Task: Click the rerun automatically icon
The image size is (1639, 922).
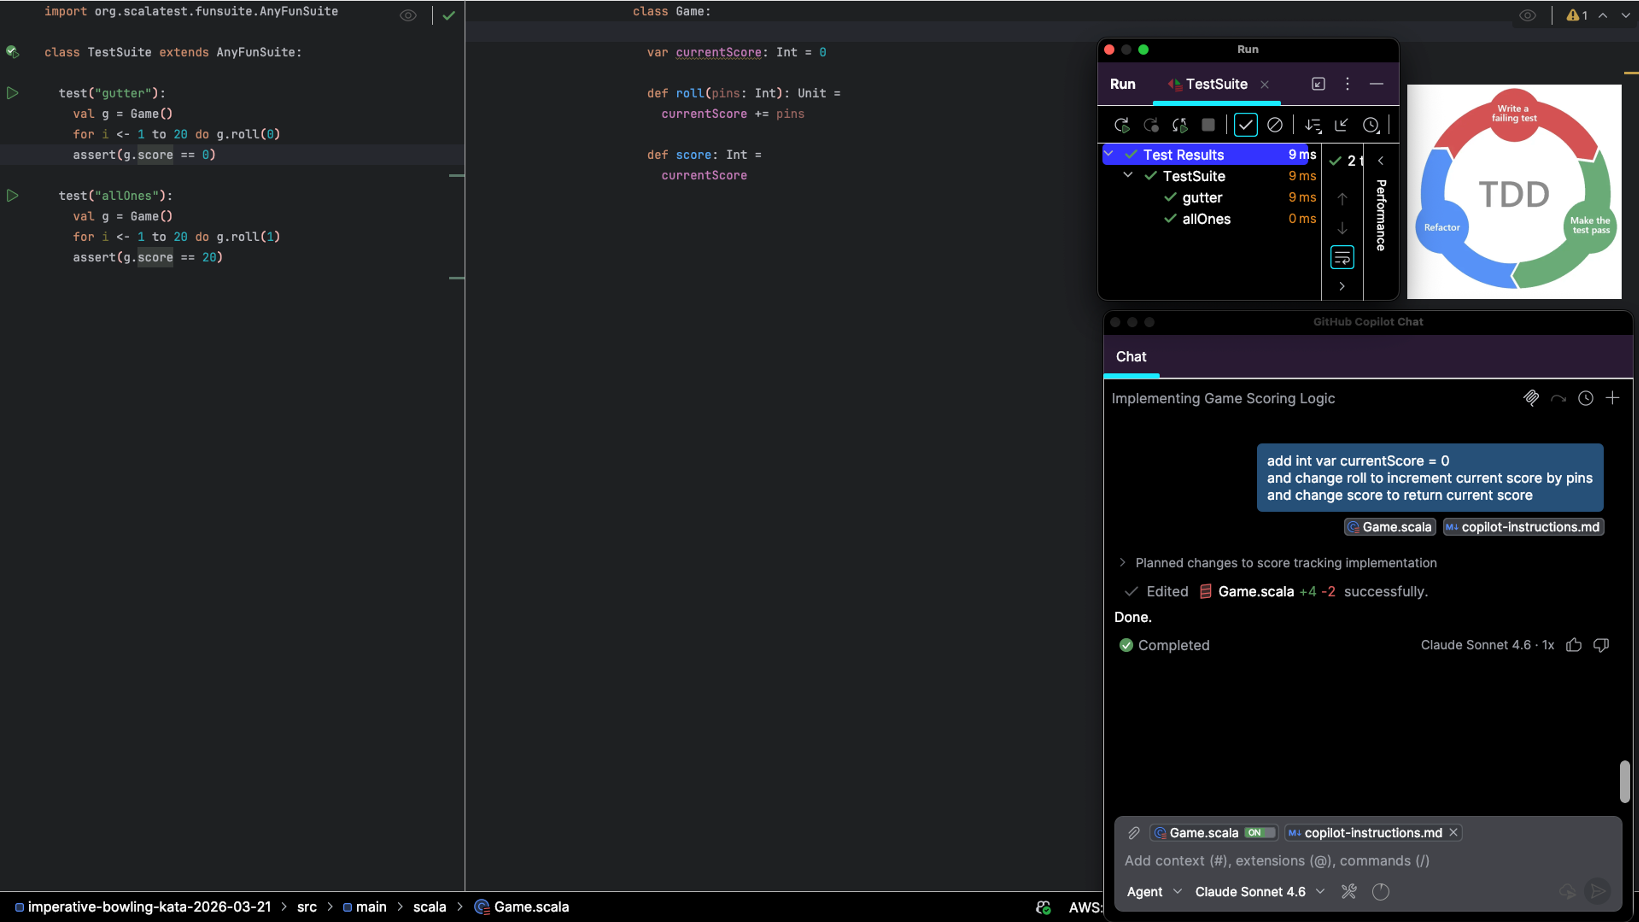Action: click(1180, 125)
